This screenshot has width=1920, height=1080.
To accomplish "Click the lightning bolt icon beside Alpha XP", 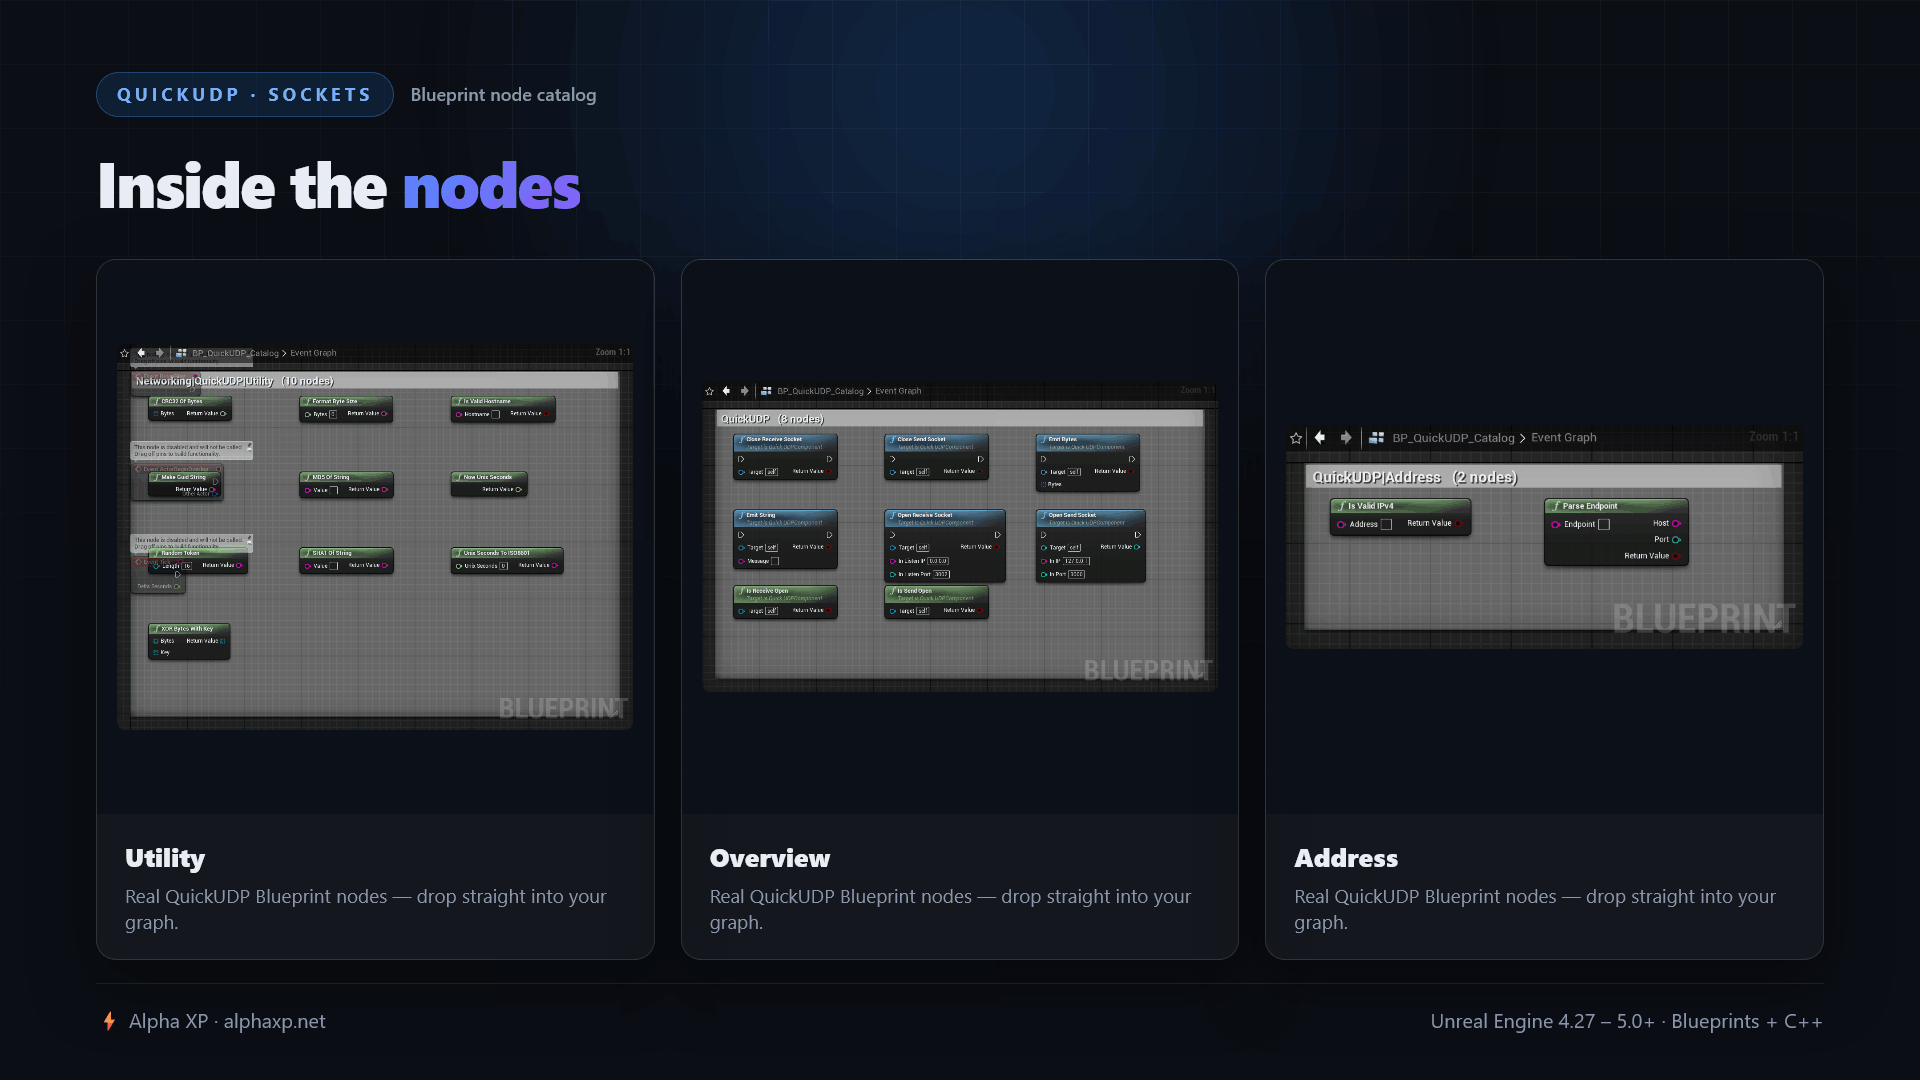I will tap(109, 1021).
